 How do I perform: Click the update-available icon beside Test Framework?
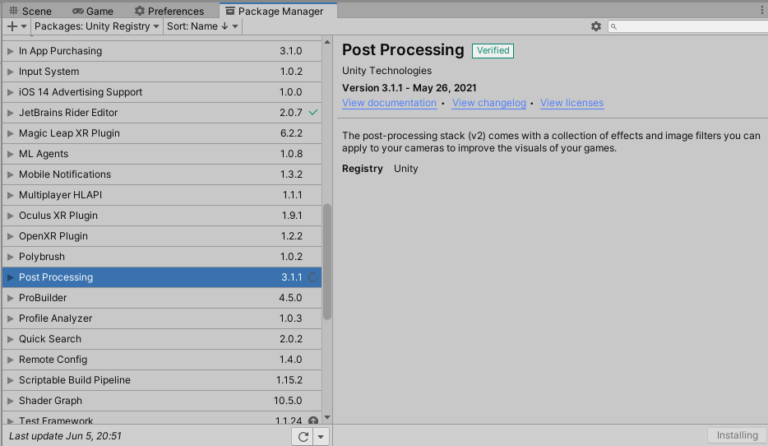313,421
